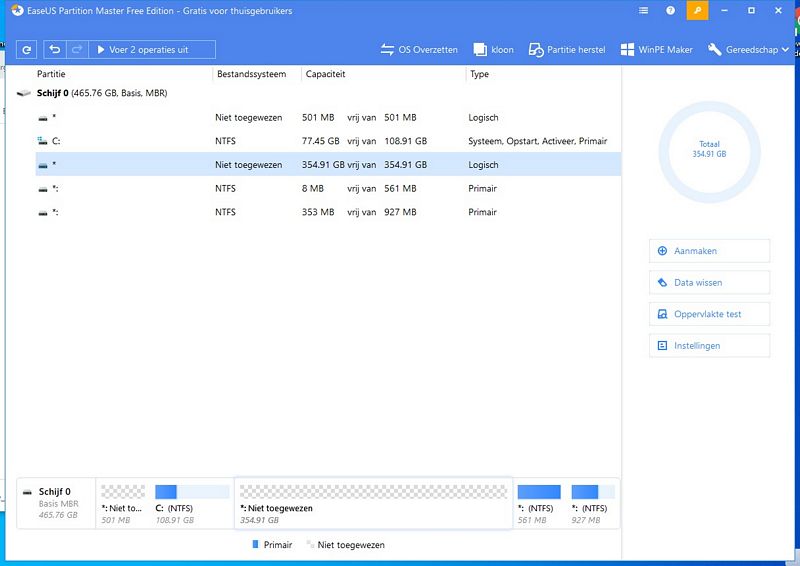Click the Type column header

point(480,74)
